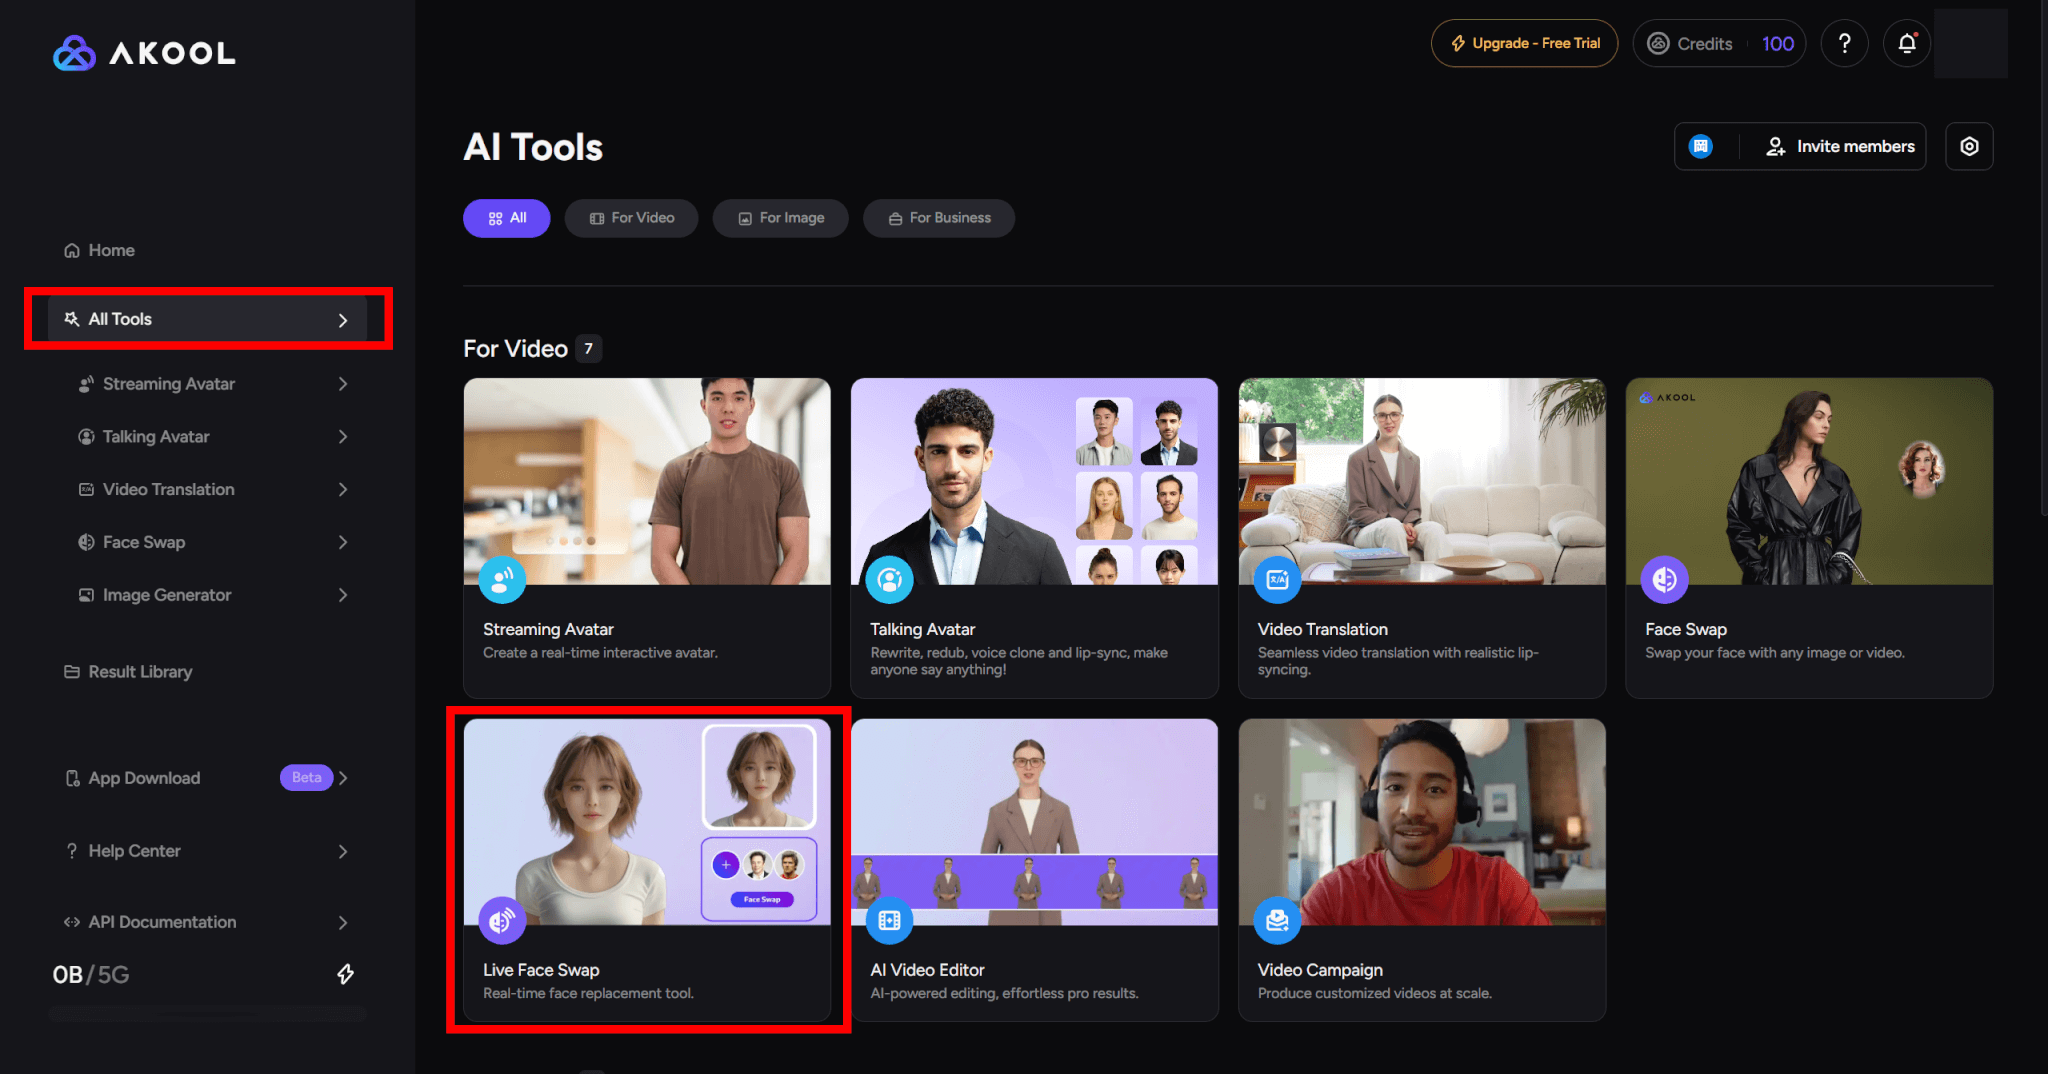Image resolution: width=2048 pixels, height=1074 pixels.
Task: Expand the Help Center chevron
Action: 343,852
